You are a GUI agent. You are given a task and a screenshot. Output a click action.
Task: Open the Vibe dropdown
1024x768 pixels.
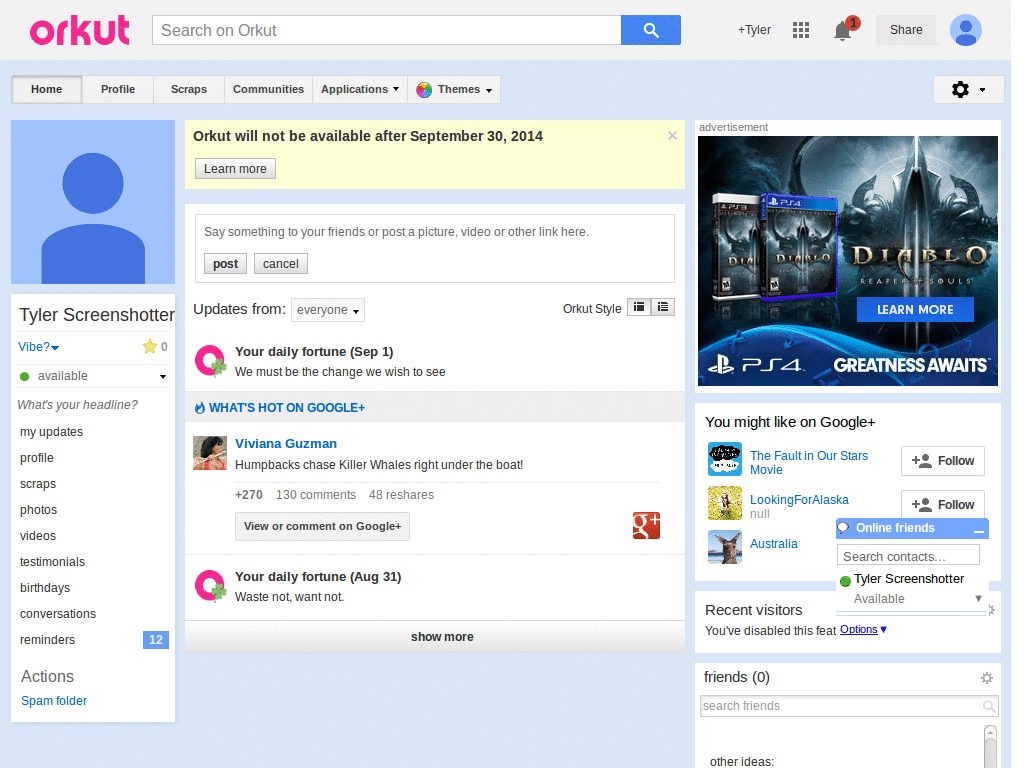tap(38, 347)
